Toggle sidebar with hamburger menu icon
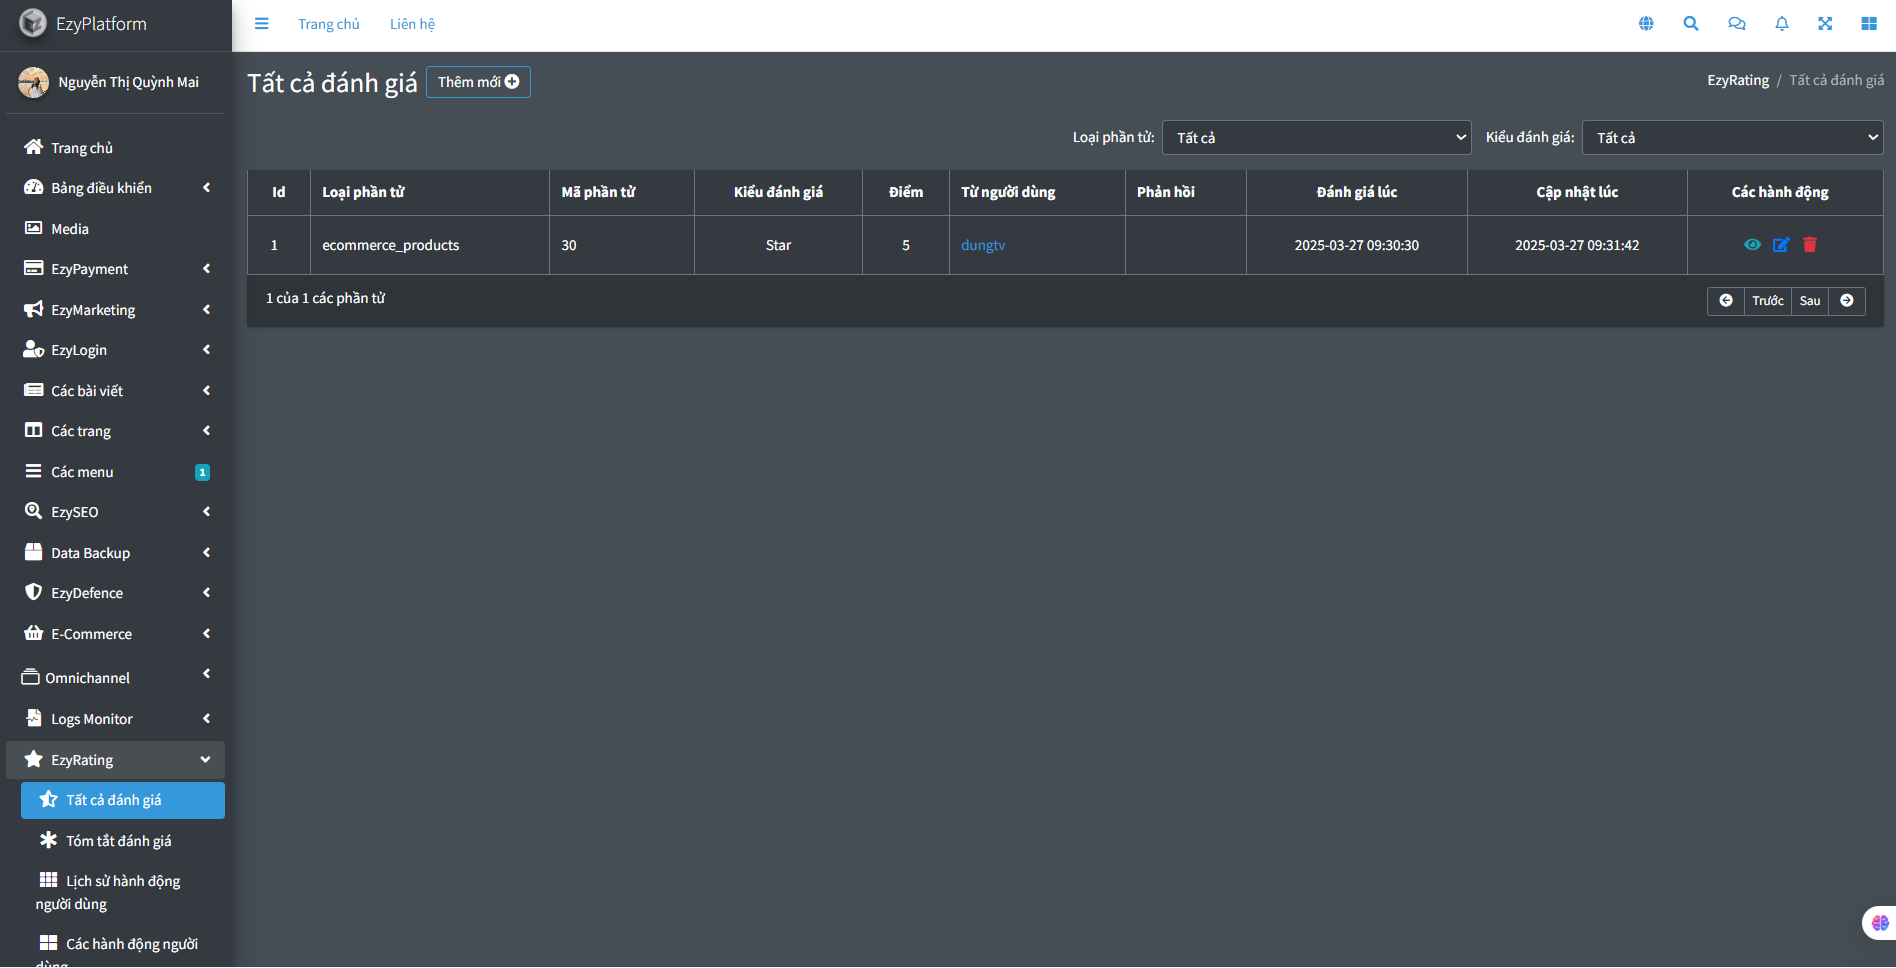 [262, 24]
